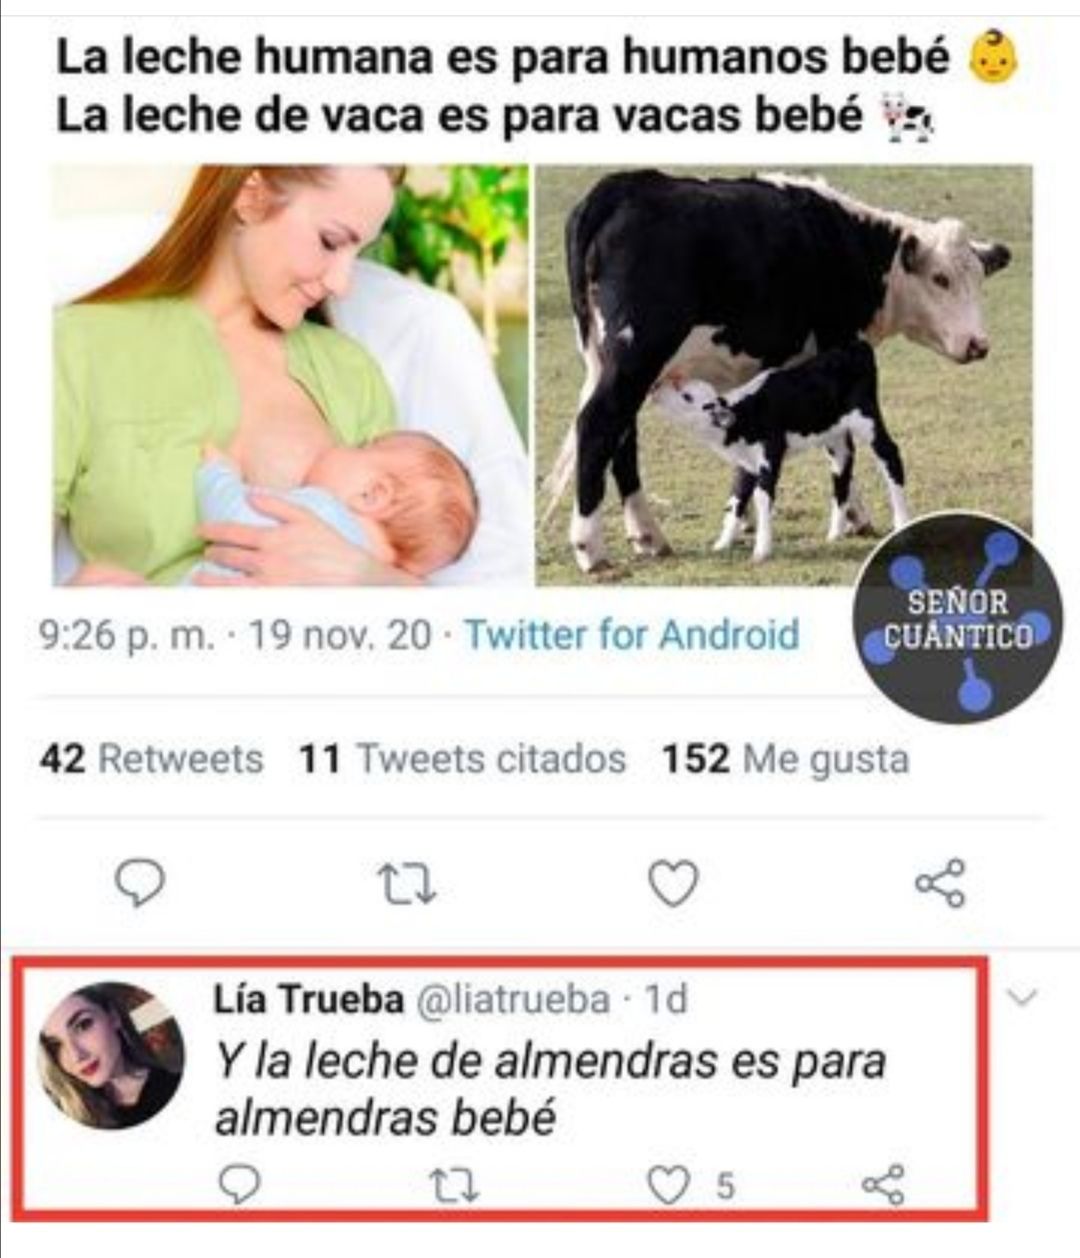Click the Señor Cuántico watermark logo
Image resolution: width=1080 pixels, height=1258 pixels.
coord(957,619)
